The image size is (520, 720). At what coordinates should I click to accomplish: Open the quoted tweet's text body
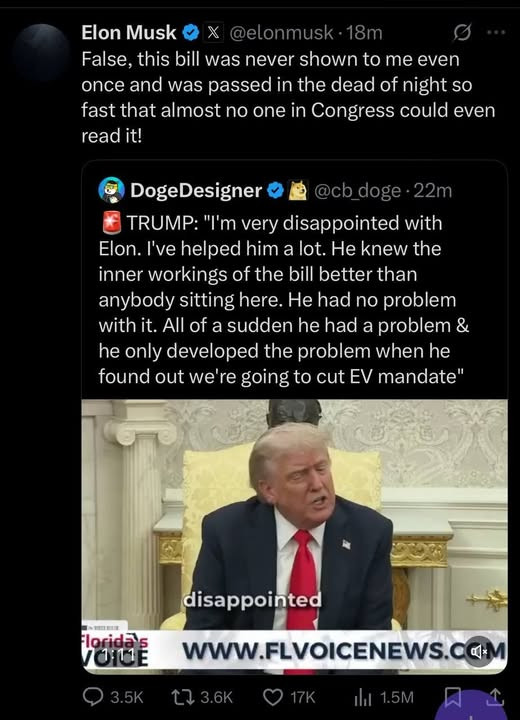[283, 299]
